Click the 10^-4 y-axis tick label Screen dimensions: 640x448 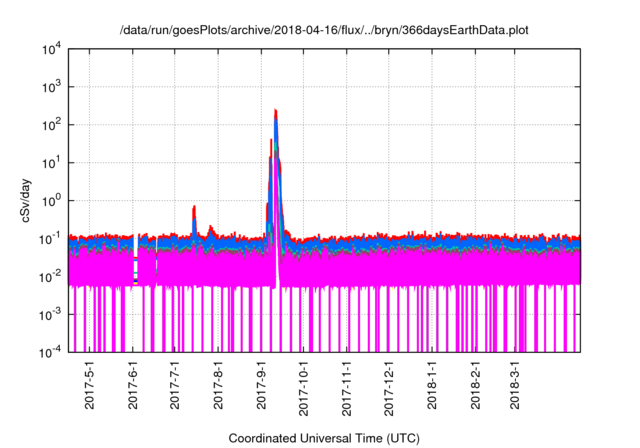[50, 352]
